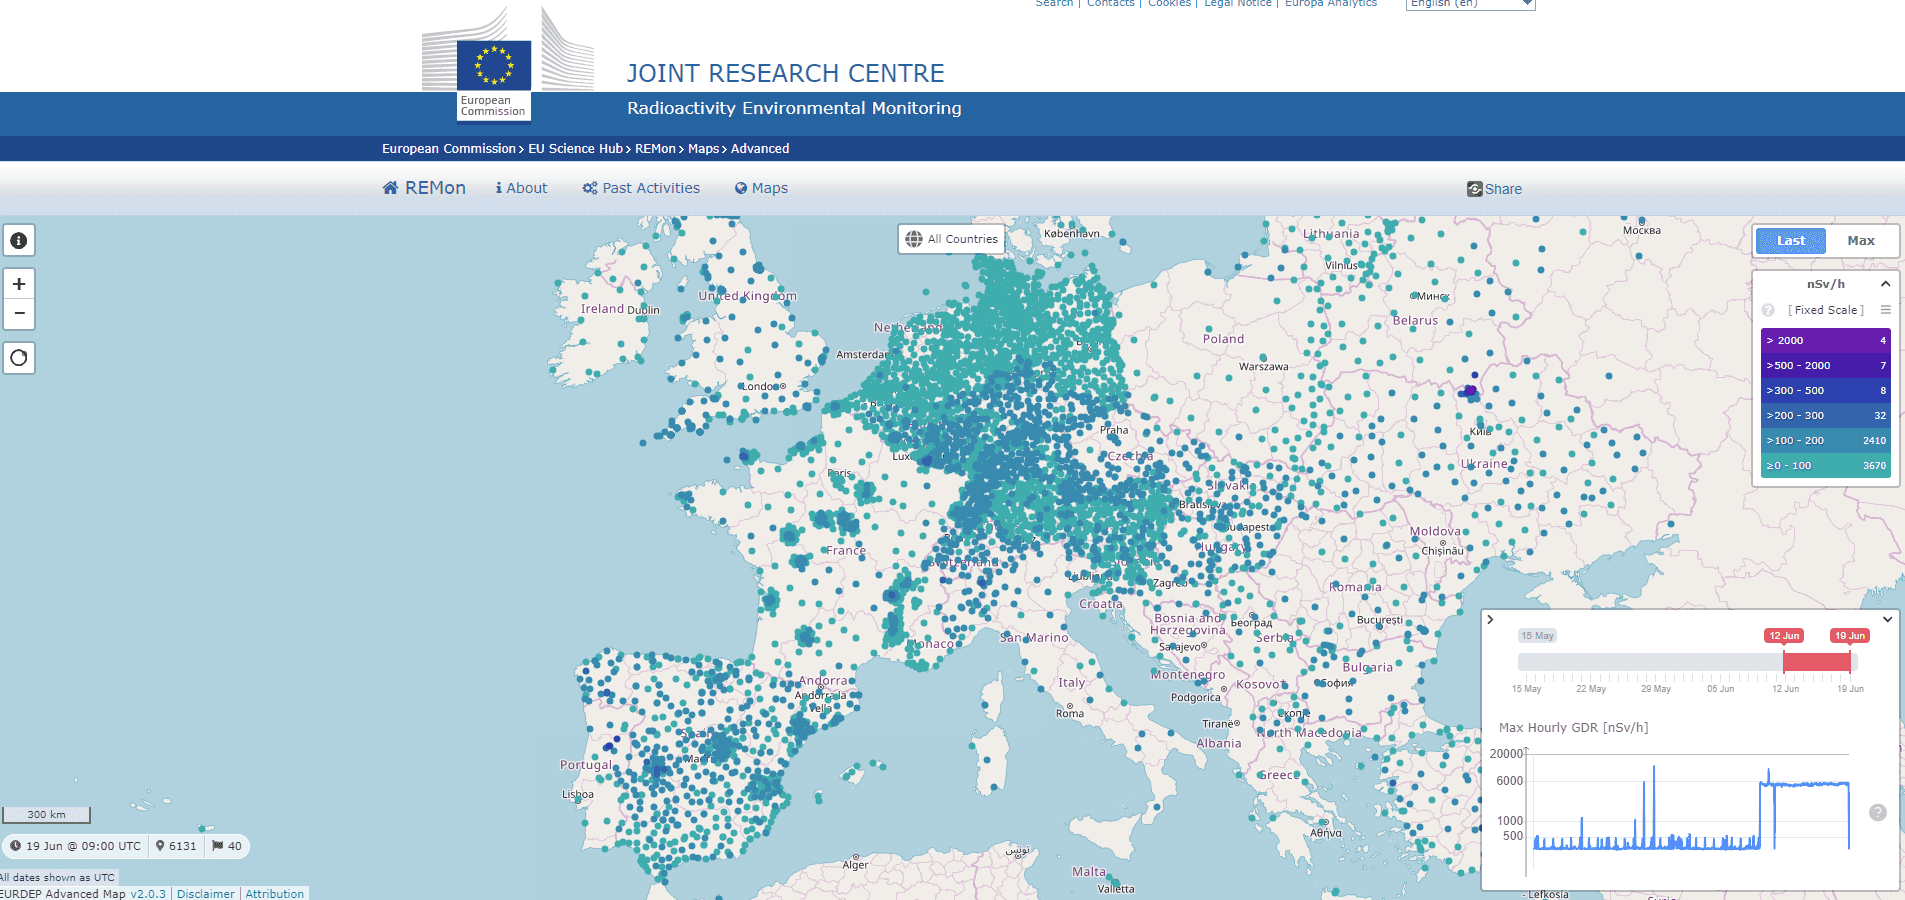Collapse the timeline chart panel downward
Viewport: 1905px width, 900px height.
(x=1887, y=620)
